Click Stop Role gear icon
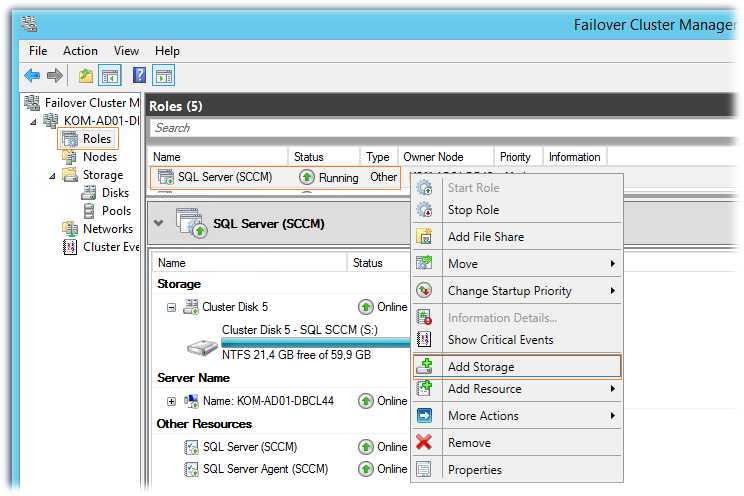The height and width of the screenshot is (496, 744). tap(424, 211)
